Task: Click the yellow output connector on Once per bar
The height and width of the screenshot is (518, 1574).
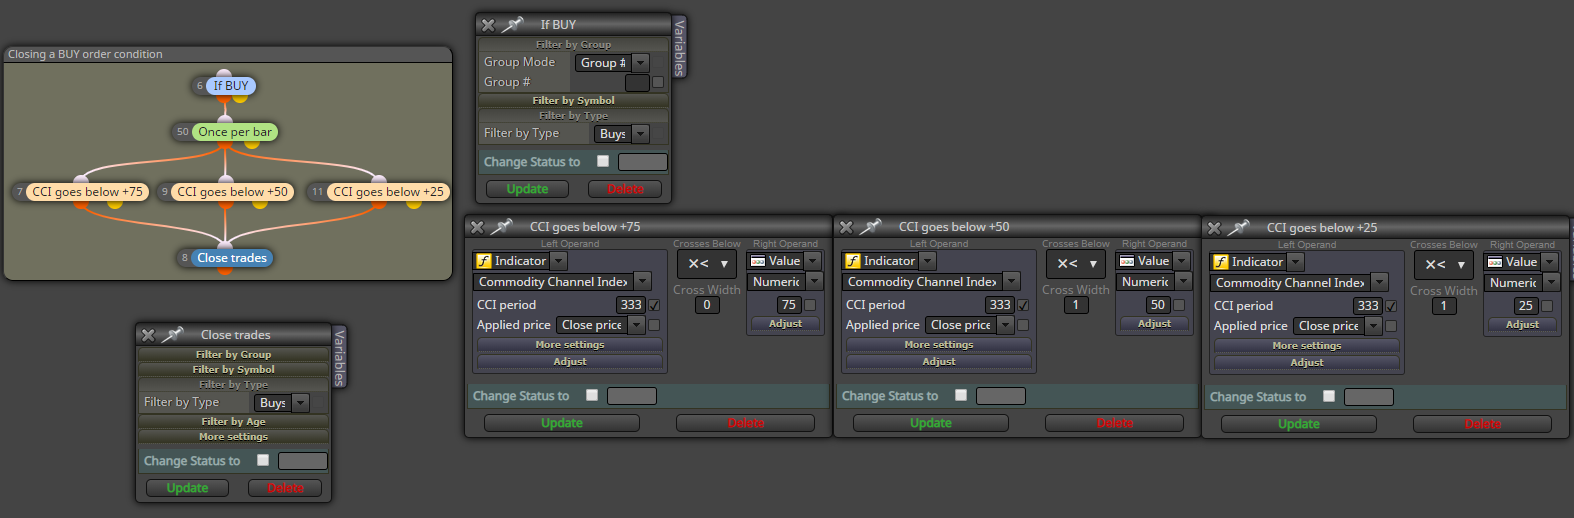Action: tap(252, 144)
